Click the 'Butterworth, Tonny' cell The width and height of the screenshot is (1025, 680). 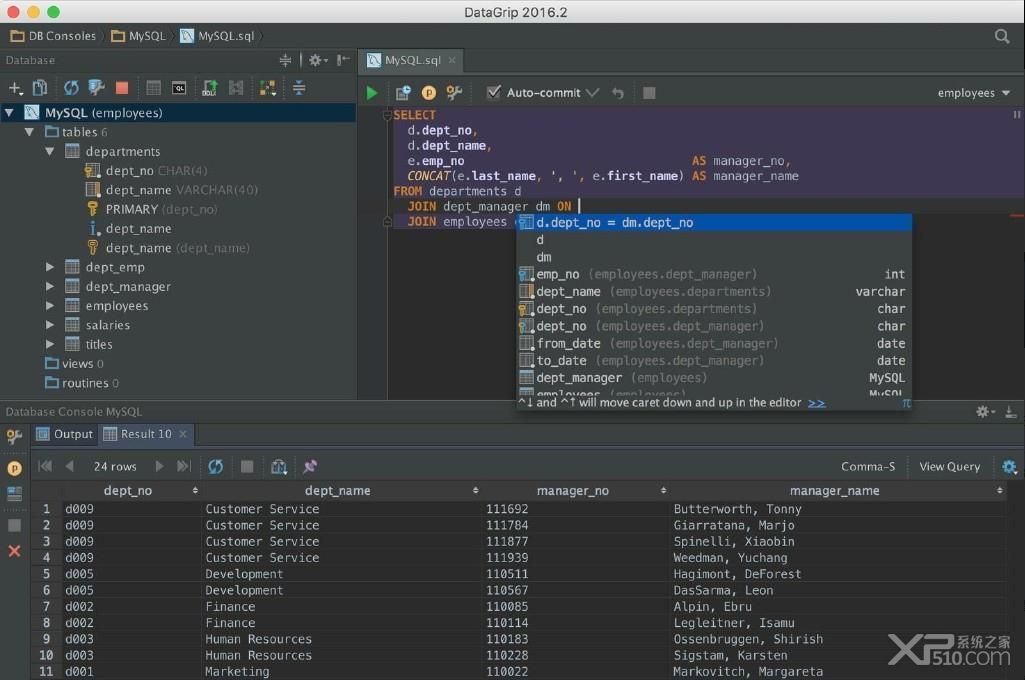coord(737,509)
